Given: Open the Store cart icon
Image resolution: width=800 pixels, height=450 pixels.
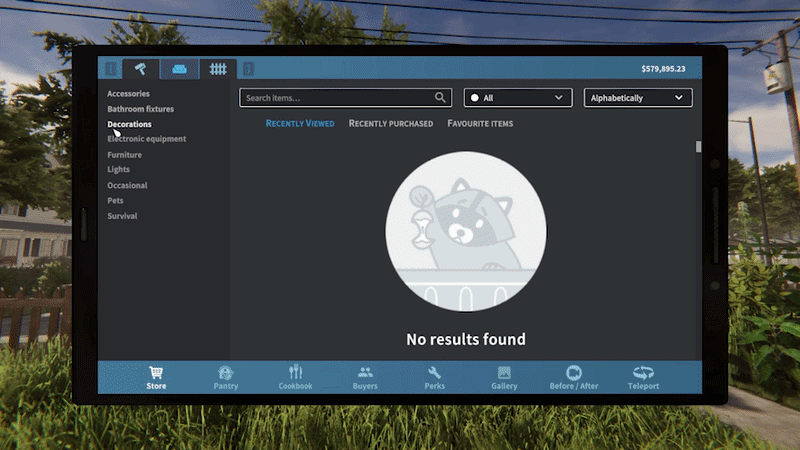Looking at the screenshot, I should tap(156, 372).
